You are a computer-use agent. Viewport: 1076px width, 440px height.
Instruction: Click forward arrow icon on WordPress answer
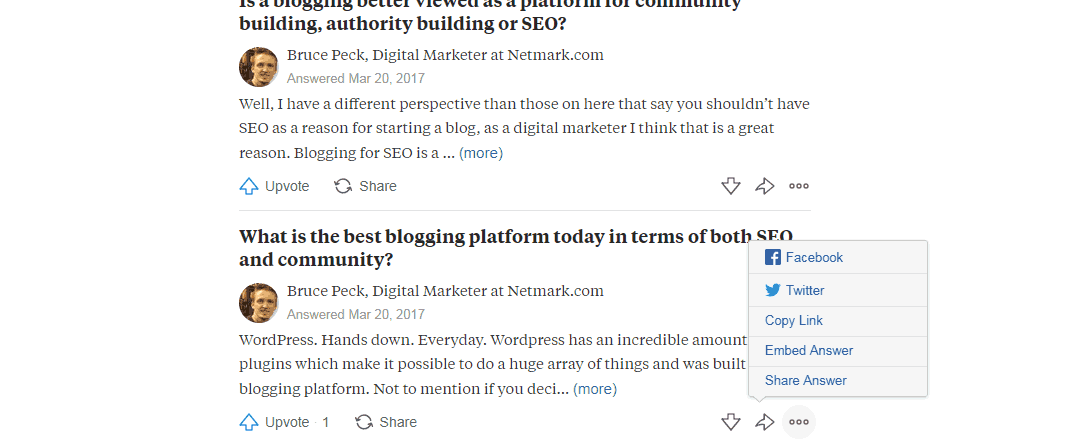tap(764, 422)
